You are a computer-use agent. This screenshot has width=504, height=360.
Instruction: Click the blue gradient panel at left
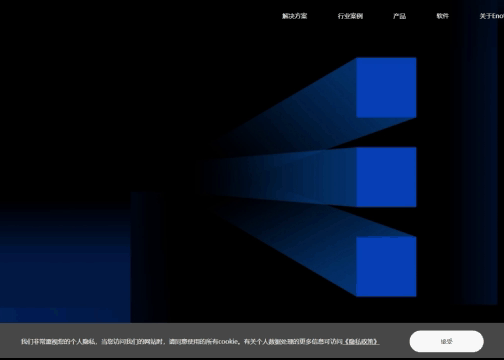(65, 267)
